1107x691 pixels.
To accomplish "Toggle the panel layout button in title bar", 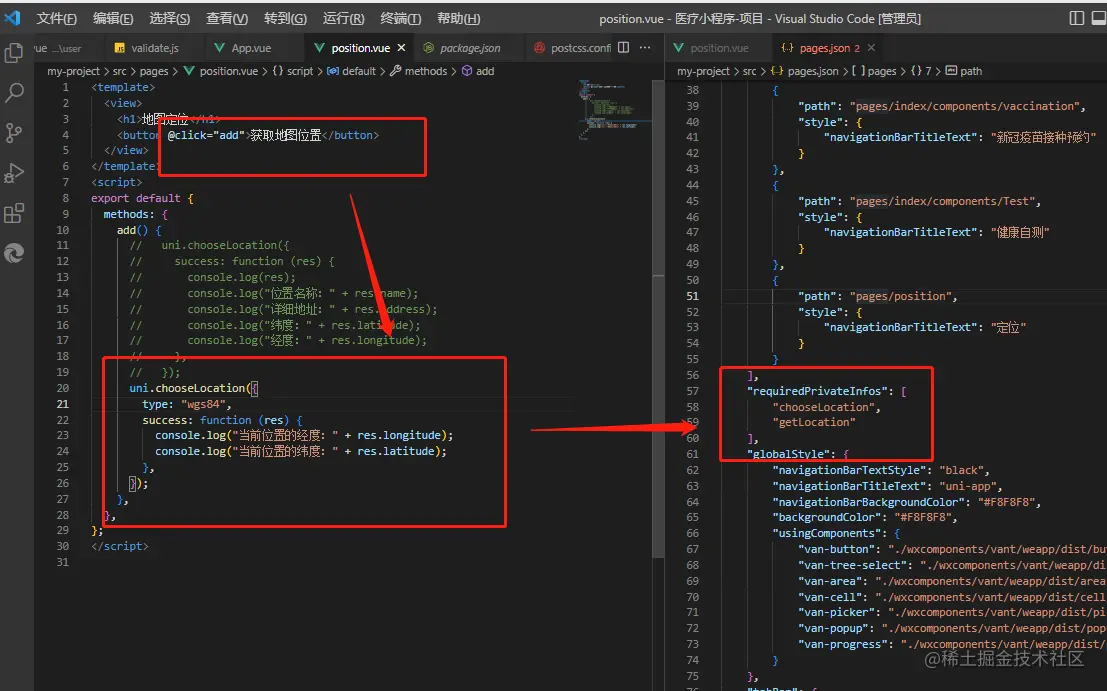I will 1098,18.
